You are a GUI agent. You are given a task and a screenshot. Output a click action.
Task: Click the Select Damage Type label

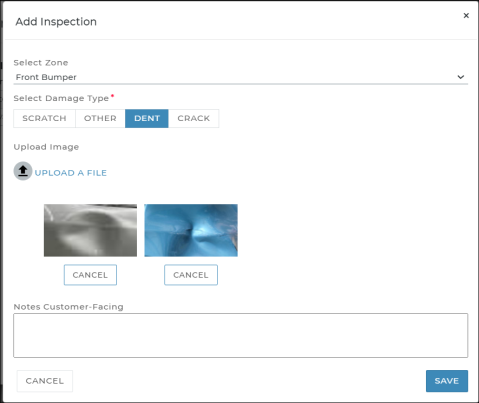pyautogui.click(x=61, y=98)
